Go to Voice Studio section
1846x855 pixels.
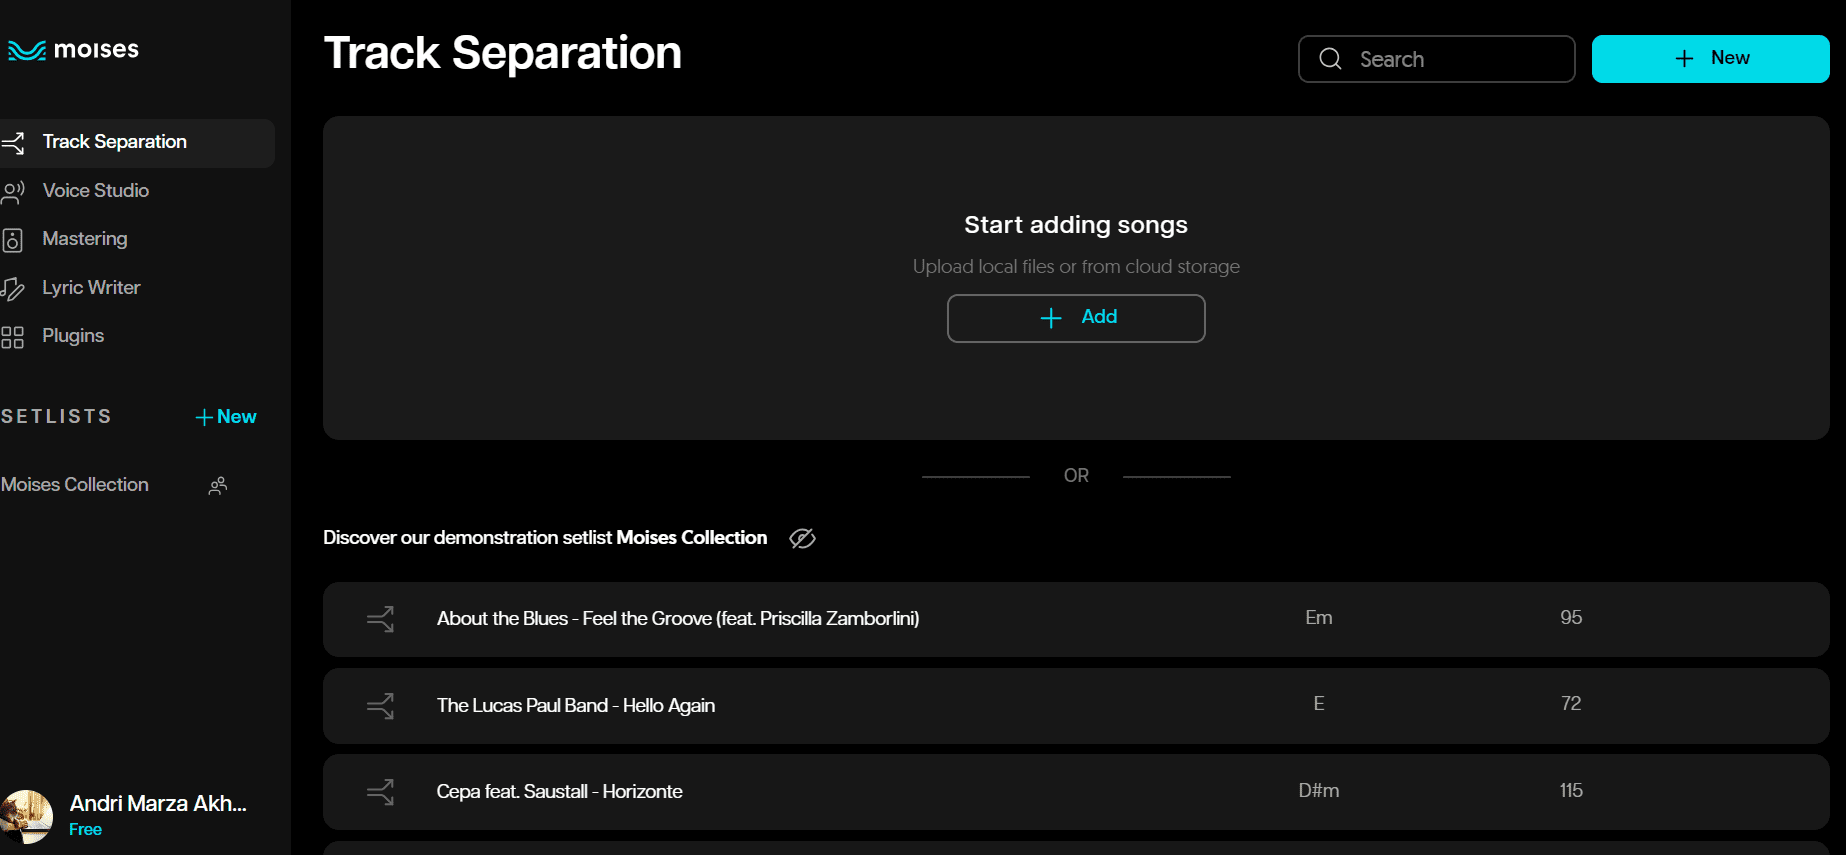tap(96, 191)
